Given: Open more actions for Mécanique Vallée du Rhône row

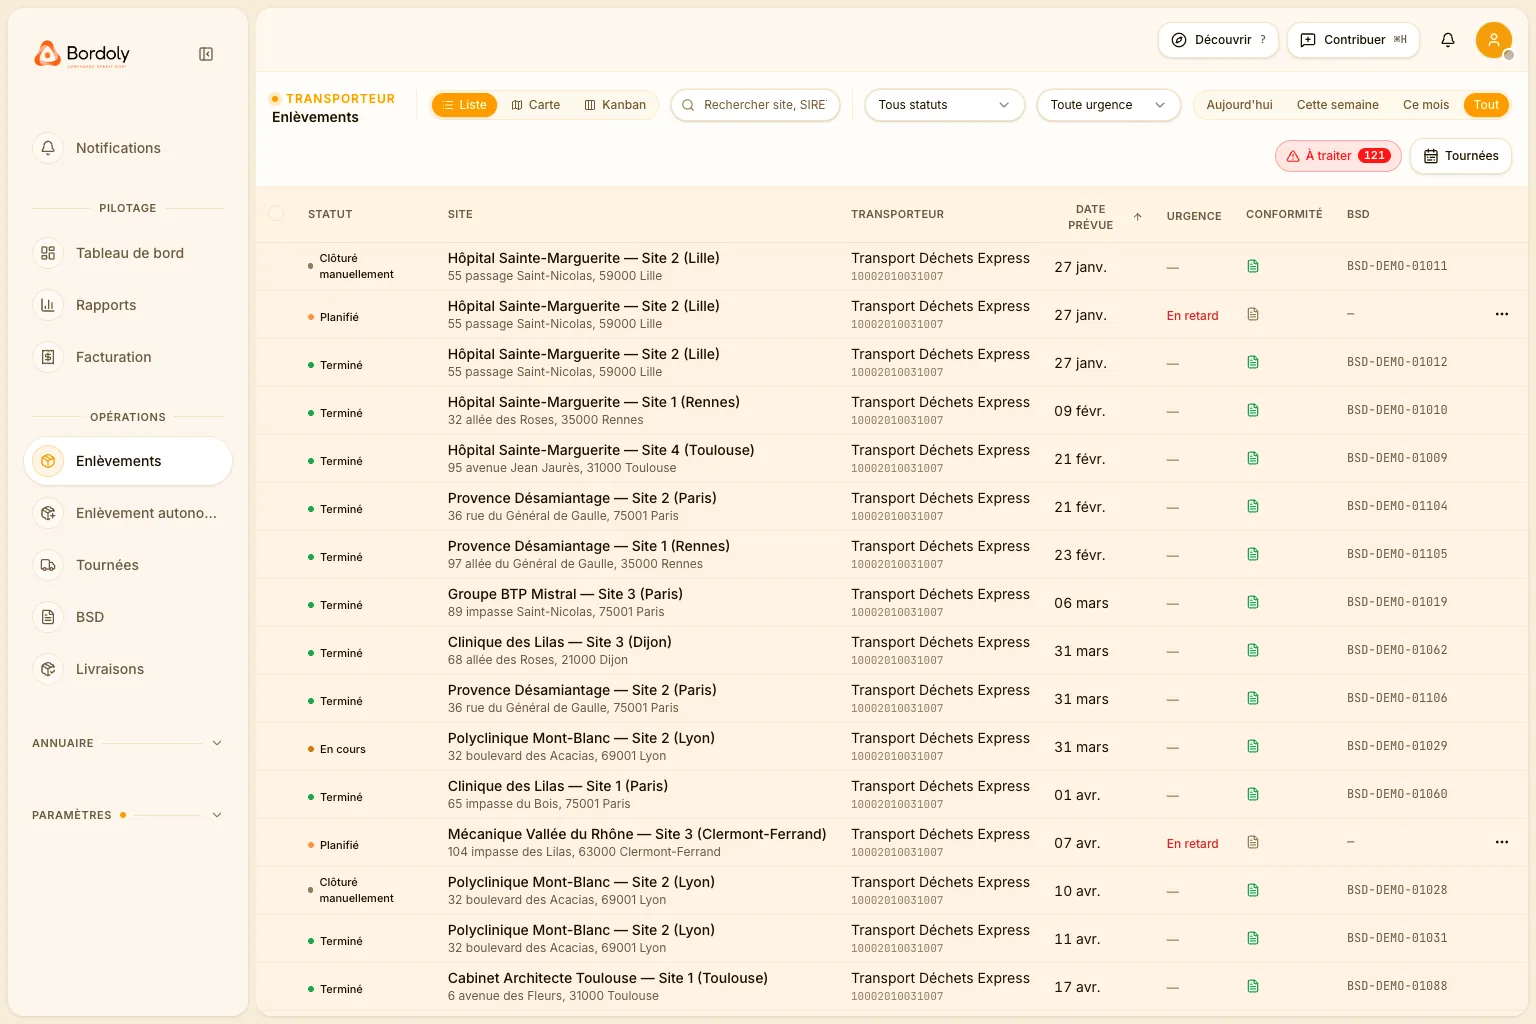Looking at the screenshot, I should coord(1501,842).
